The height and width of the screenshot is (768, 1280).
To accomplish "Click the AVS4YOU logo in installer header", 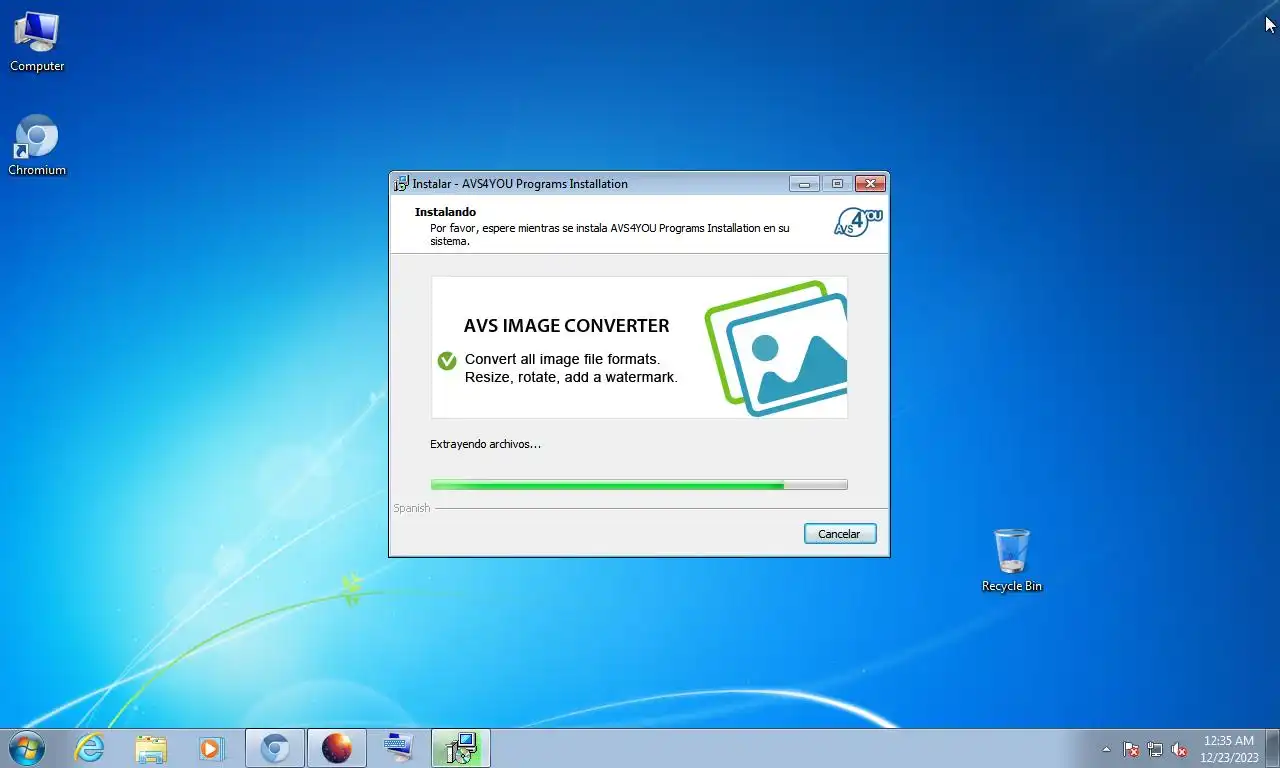I will click(858, 222).
